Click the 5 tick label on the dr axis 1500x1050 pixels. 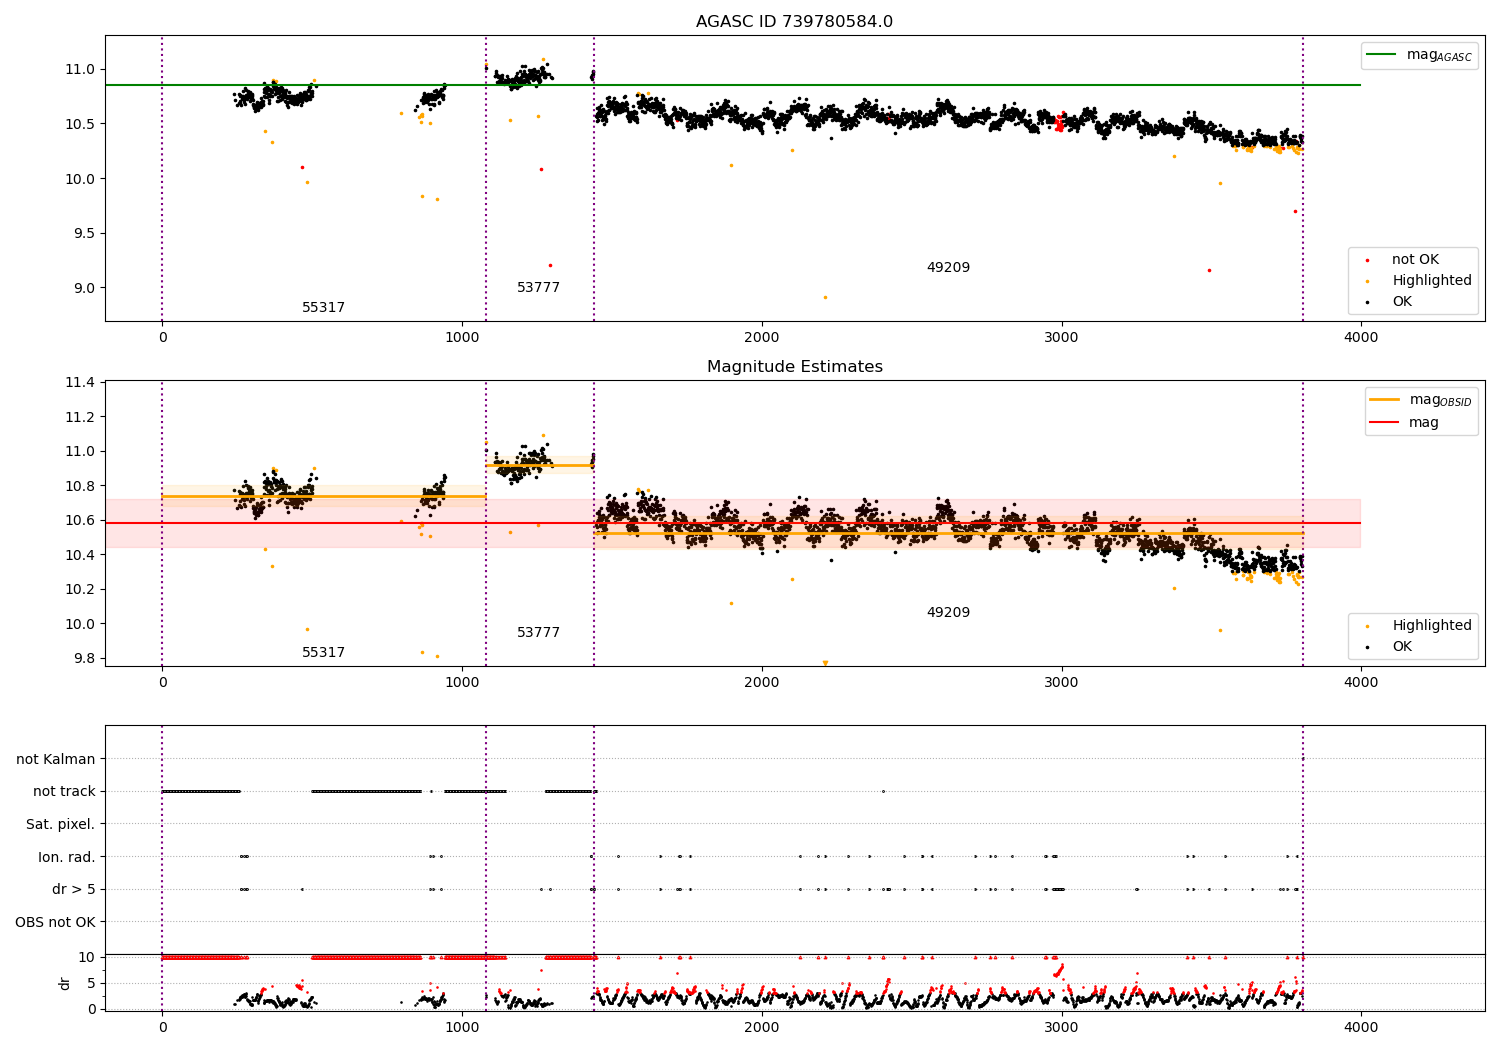pyautogui.click(x=91, y=983)
